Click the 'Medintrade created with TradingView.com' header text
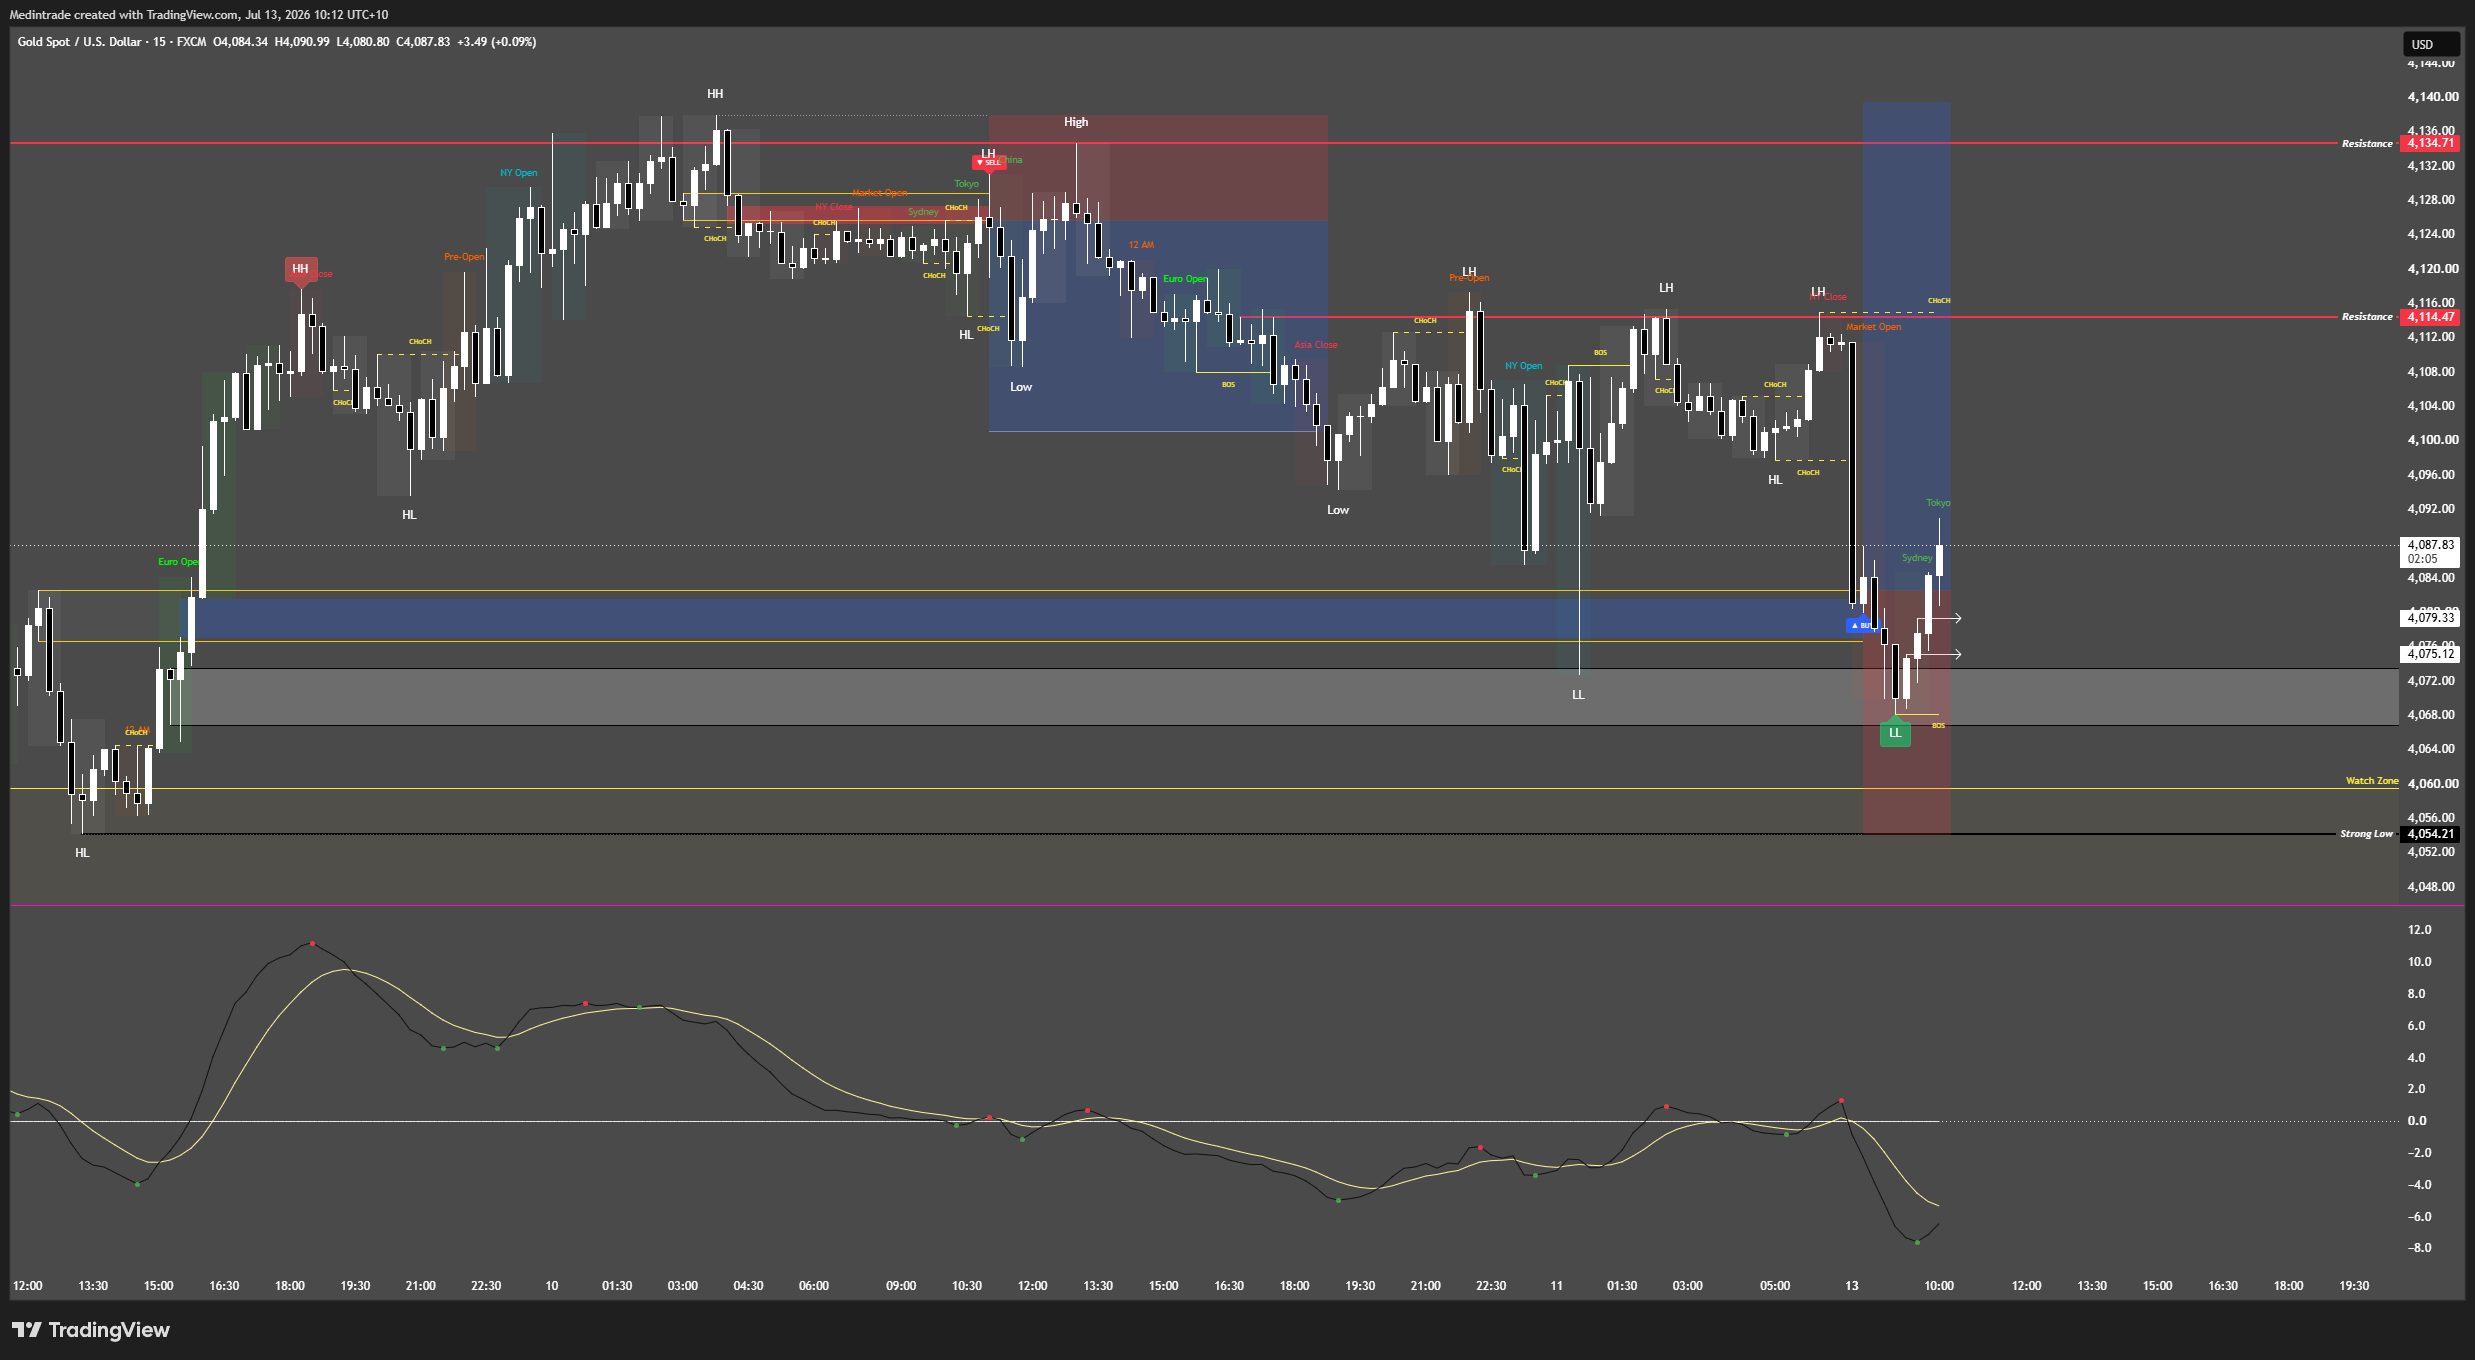This screenshot has width=2475, height=1360. [x=124, y=15]
